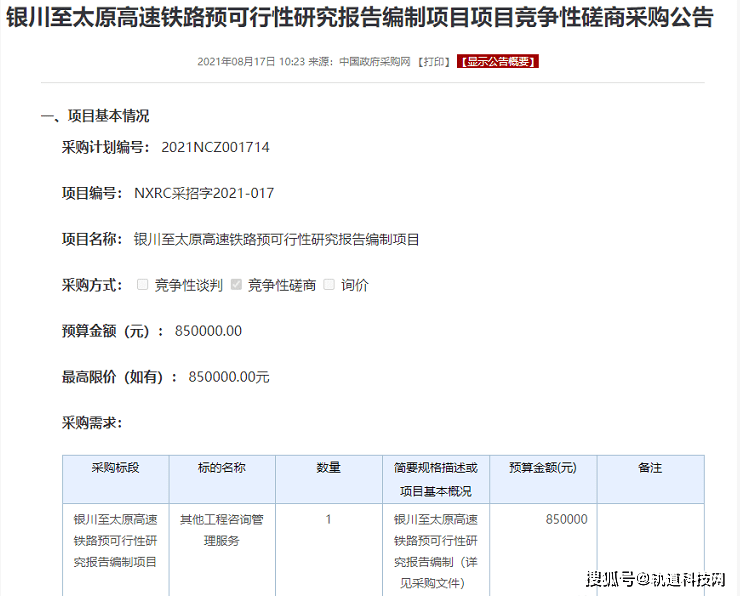740x596 pixels.
Task: Click the description cell ending 详见采购文件
Action: [436, 551]
